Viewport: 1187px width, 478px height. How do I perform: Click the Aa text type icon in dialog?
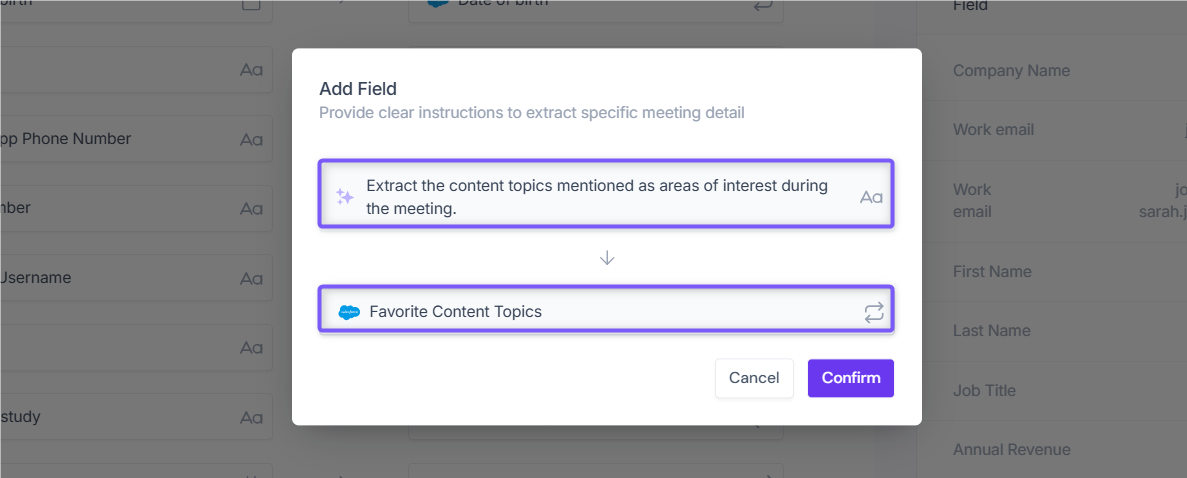pos(871,197)
